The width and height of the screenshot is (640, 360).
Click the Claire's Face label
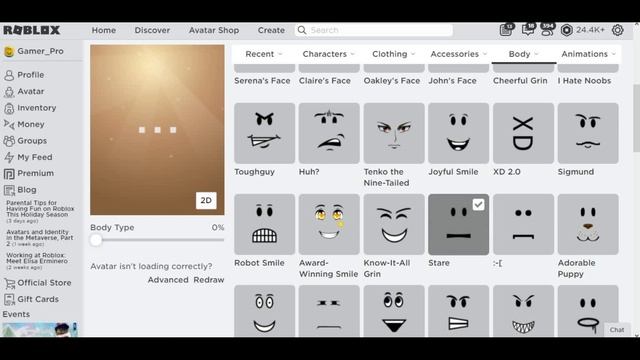click(x=324, y=81)
